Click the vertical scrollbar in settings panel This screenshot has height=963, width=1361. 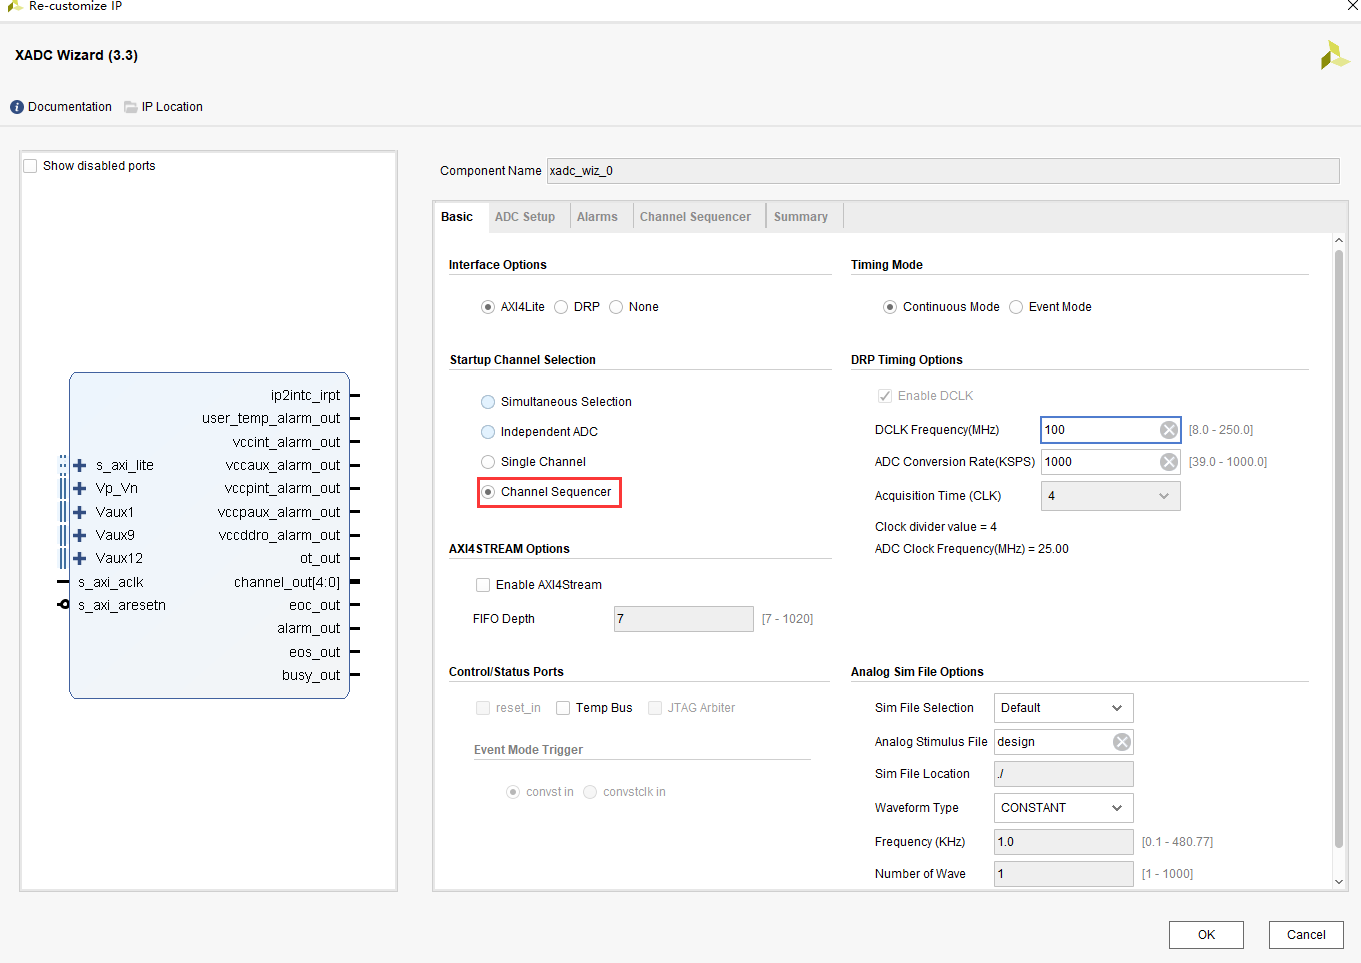coord(1339,548)
